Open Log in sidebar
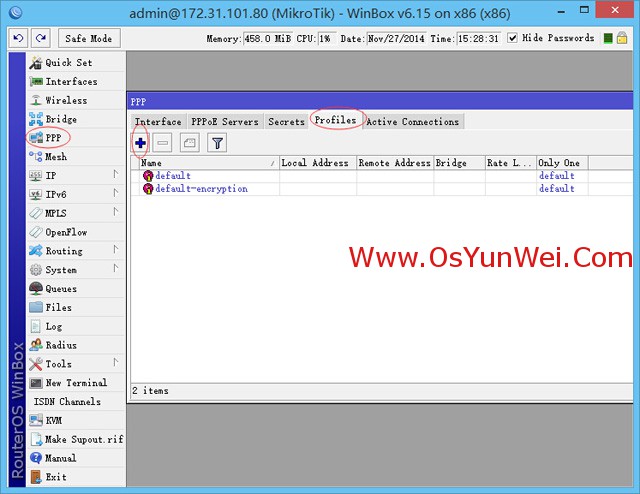 pos(76,326)
